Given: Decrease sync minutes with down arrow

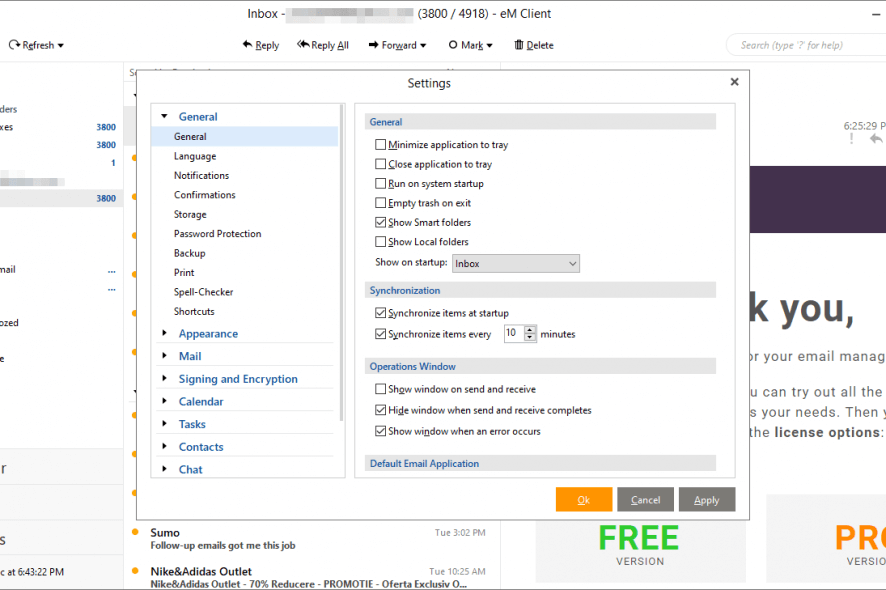Looking at the screenshot, I should click(530, 337).
